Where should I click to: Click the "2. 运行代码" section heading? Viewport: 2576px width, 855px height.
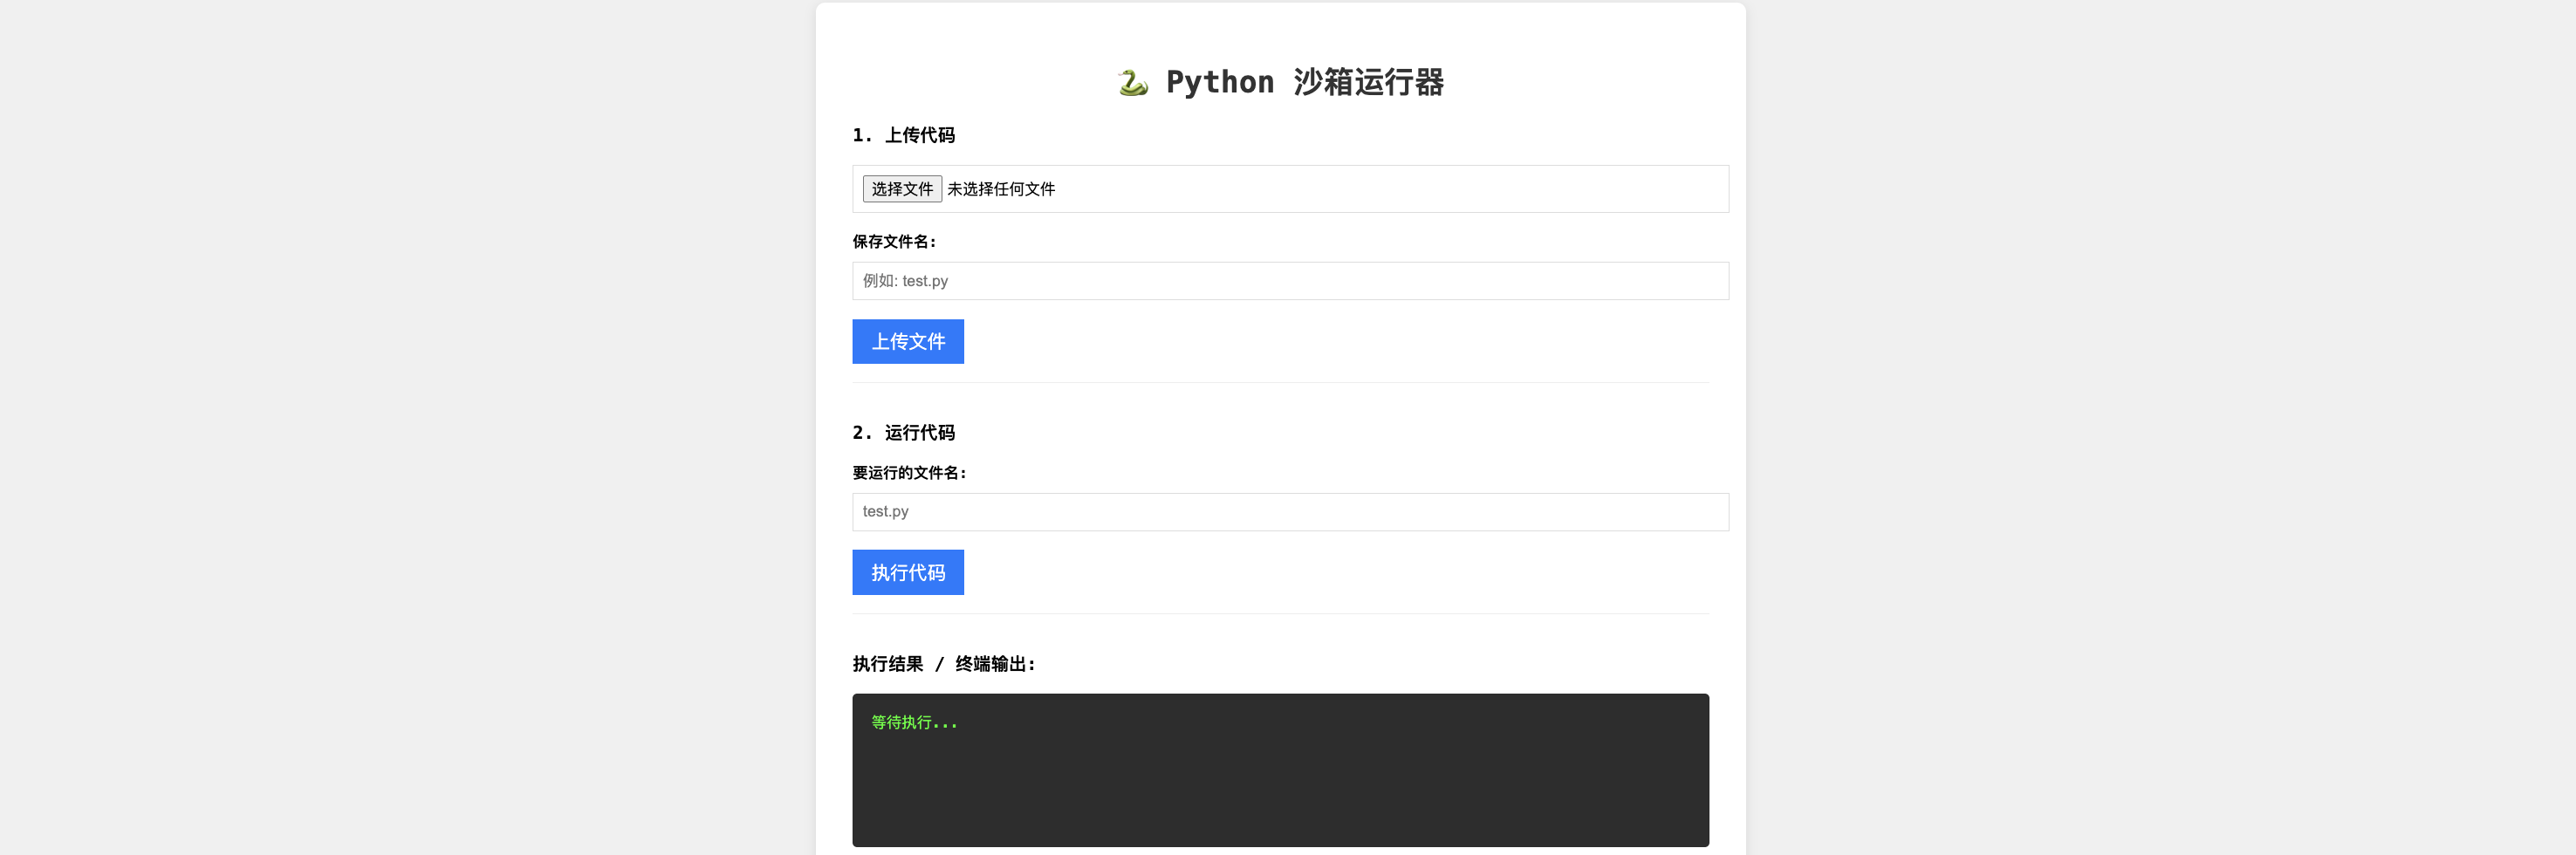[x=903, y=433]
